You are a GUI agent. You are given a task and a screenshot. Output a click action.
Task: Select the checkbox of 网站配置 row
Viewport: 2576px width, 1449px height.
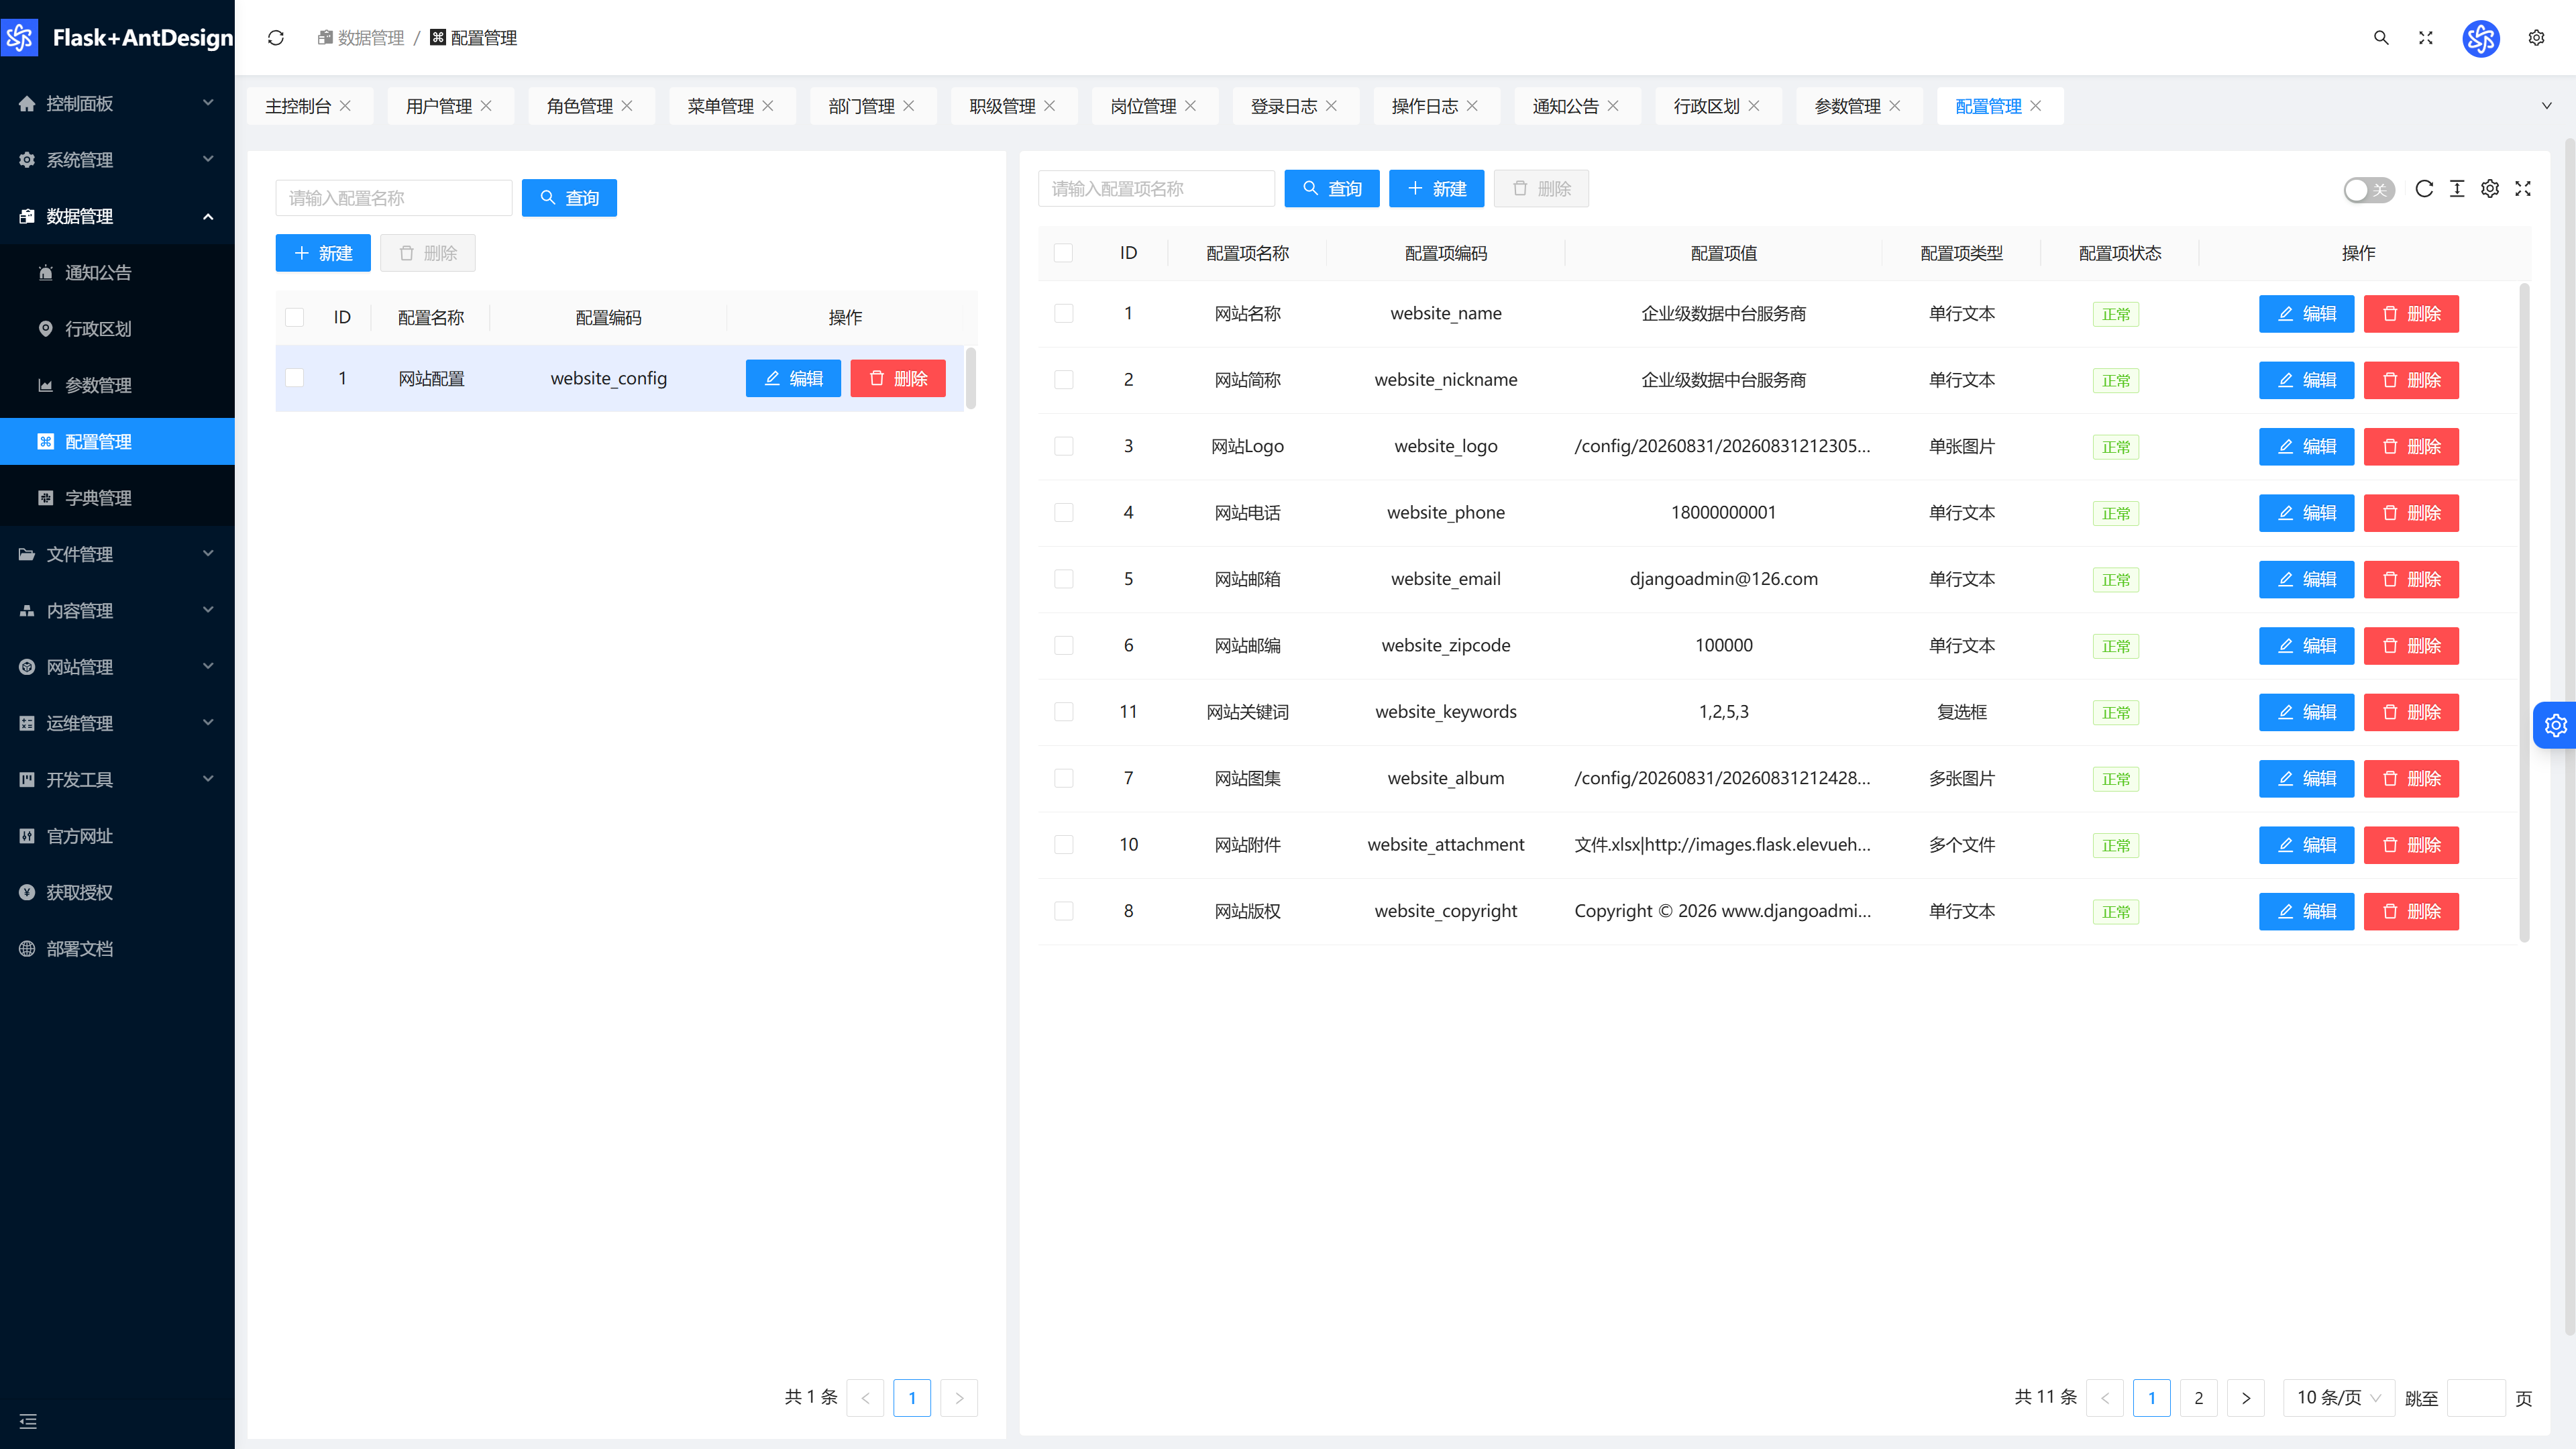click(294, 378)
